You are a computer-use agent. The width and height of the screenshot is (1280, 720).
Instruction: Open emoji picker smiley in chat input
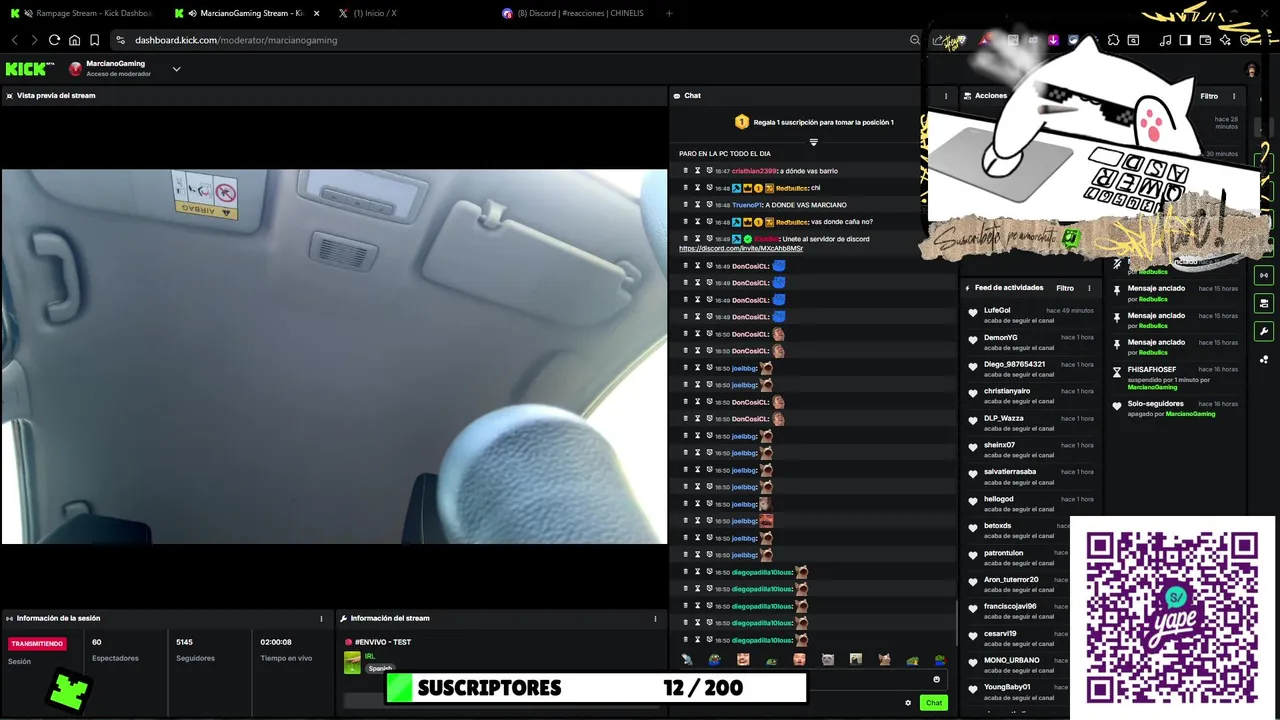pyautogui.click(x=936, y=679)
